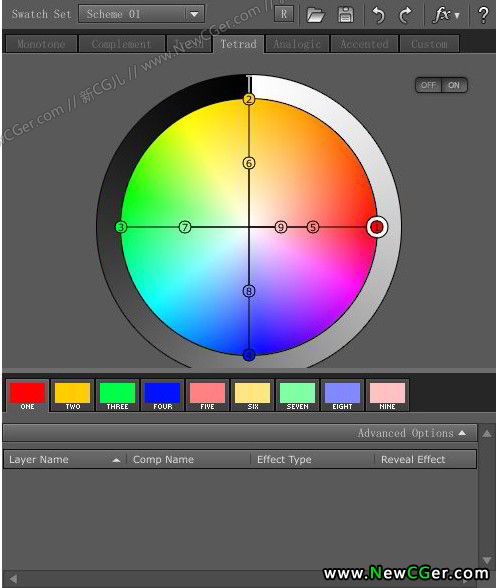Select color handle 3 on green edge
The width and height of the screenshot is (498, 588).
coord(121,227)
